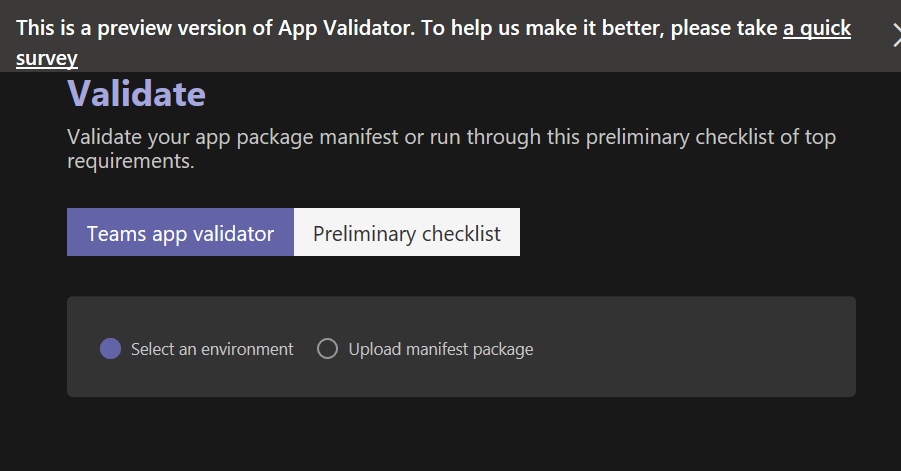
Task: Click the word survey in the banner
Action: tap(47, 58)
